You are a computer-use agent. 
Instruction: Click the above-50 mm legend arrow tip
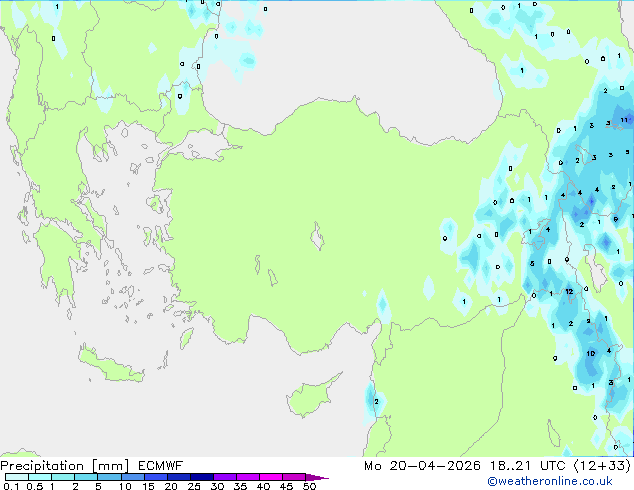(317, 477)
